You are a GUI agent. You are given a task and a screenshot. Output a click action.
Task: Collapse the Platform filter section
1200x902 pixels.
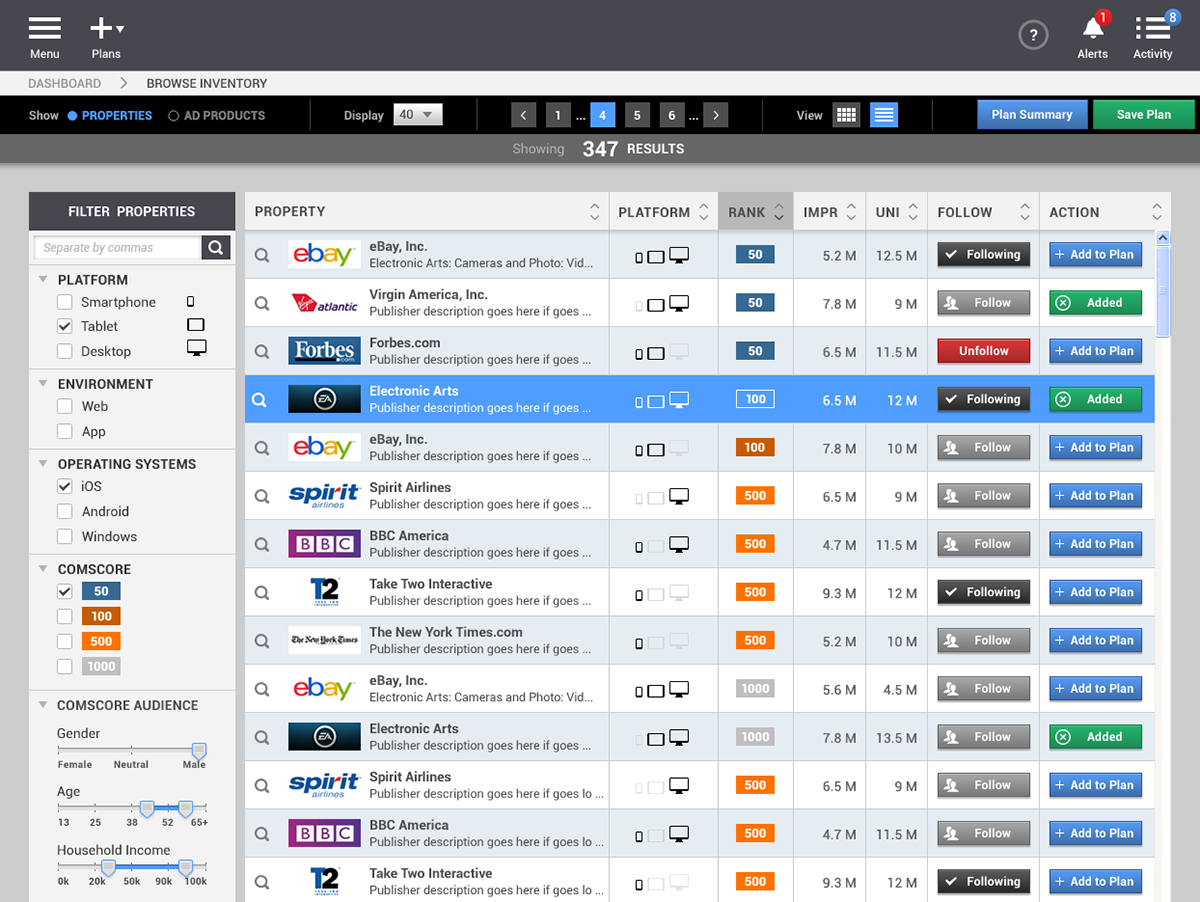tap(43, 279)
